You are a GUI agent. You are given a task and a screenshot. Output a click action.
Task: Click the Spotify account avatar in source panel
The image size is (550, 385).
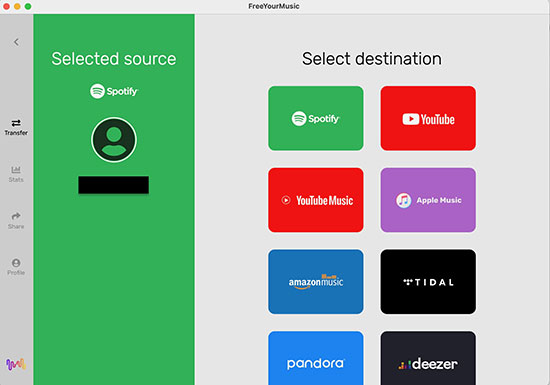114,140
